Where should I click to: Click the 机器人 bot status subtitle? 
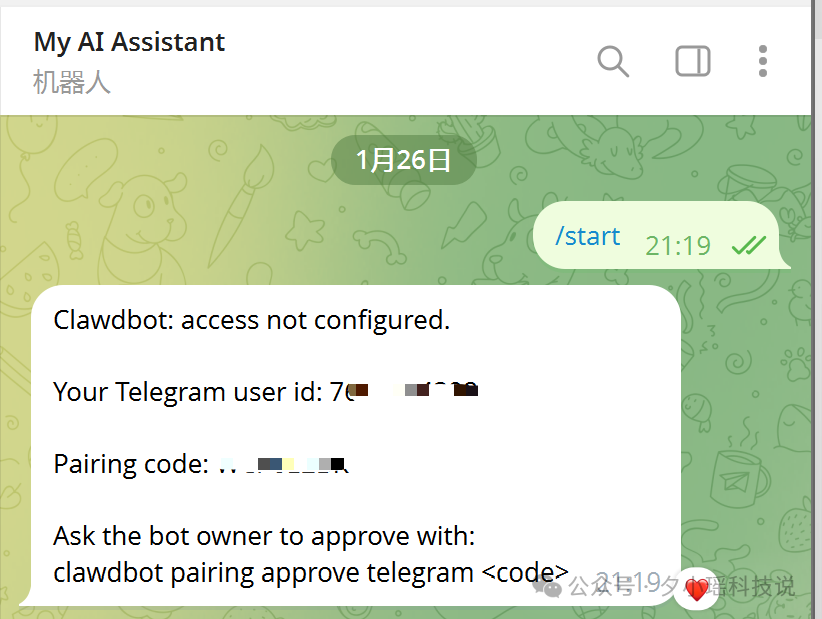[x=72, y=82]
